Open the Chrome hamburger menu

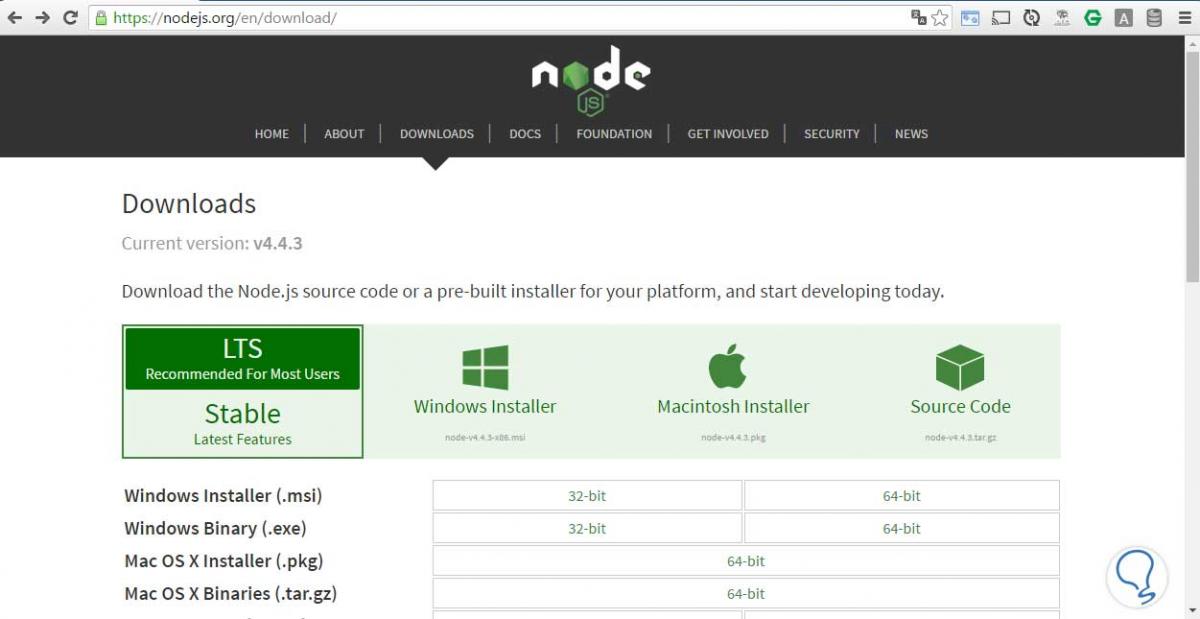click(x=1183, y=17)
